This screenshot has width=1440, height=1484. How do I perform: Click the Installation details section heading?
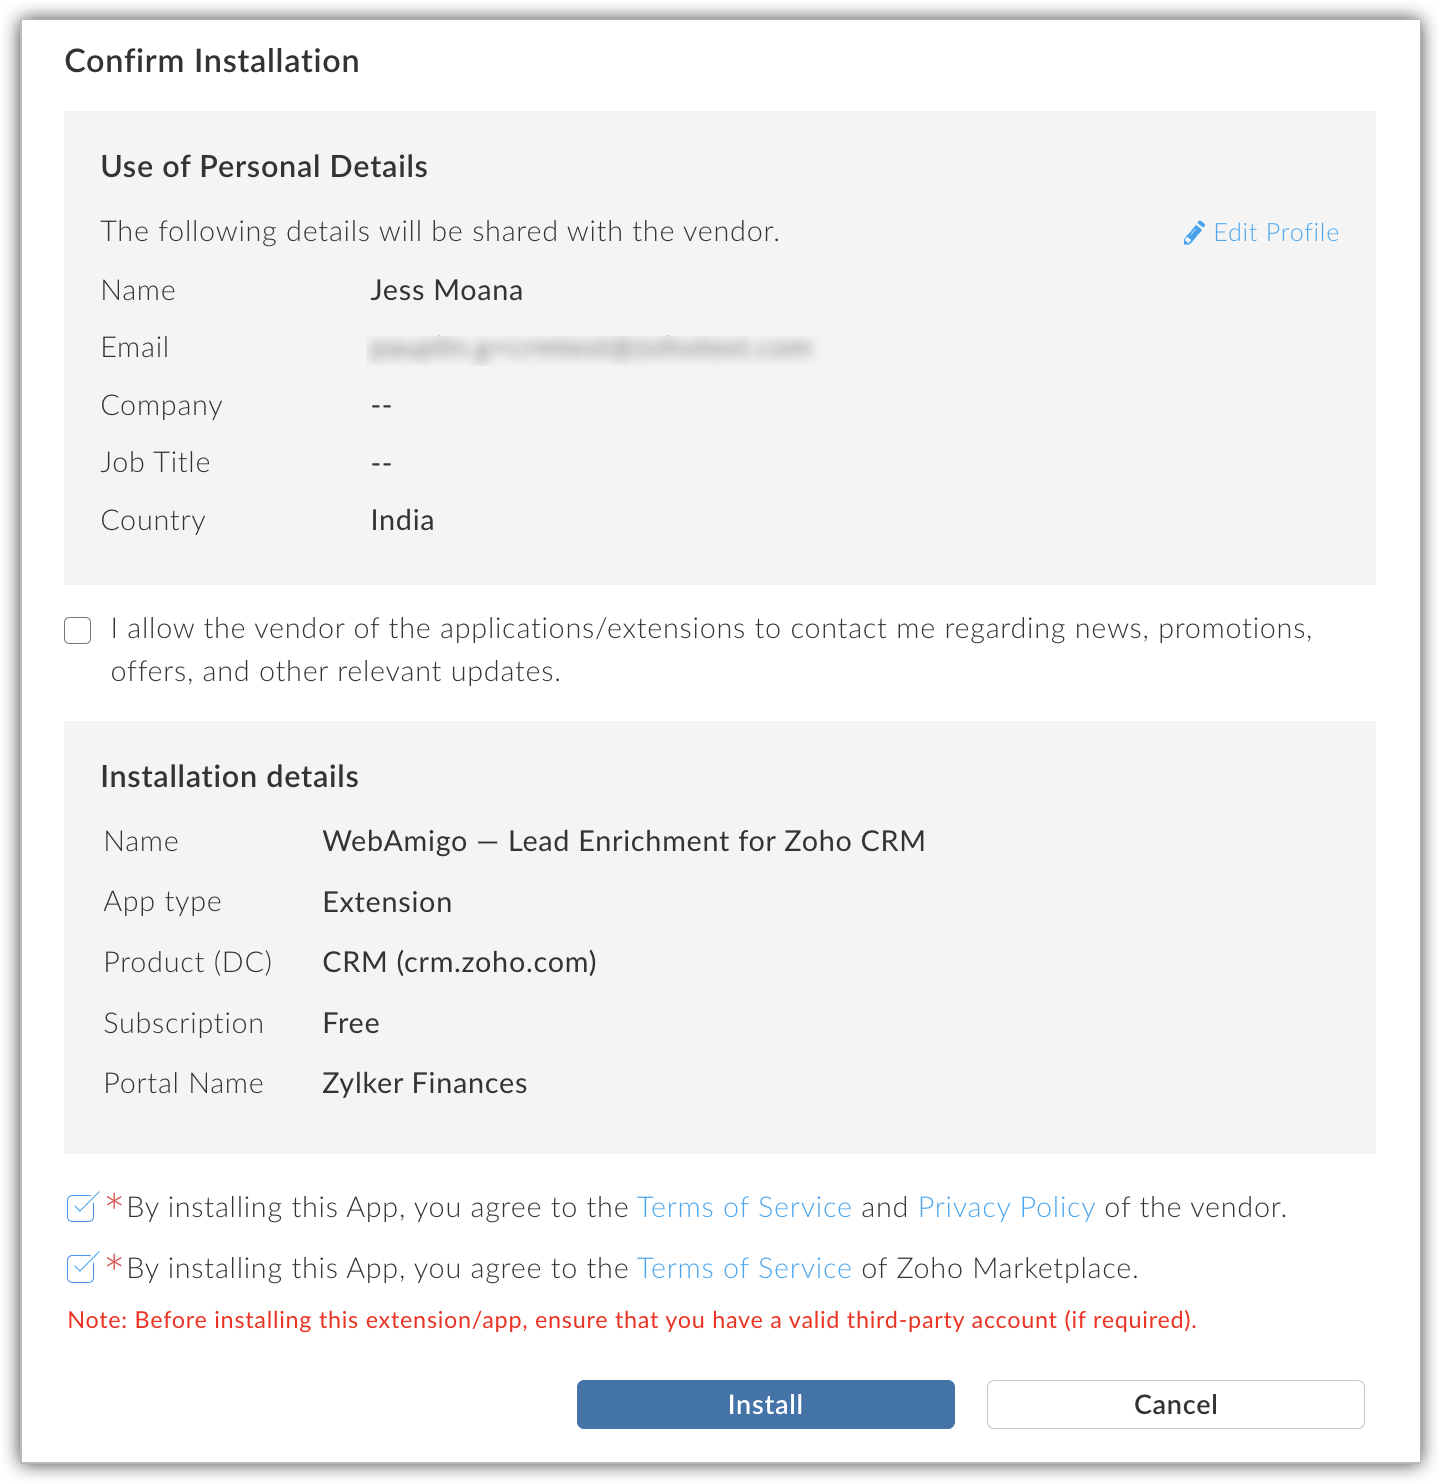pos(229,777)
